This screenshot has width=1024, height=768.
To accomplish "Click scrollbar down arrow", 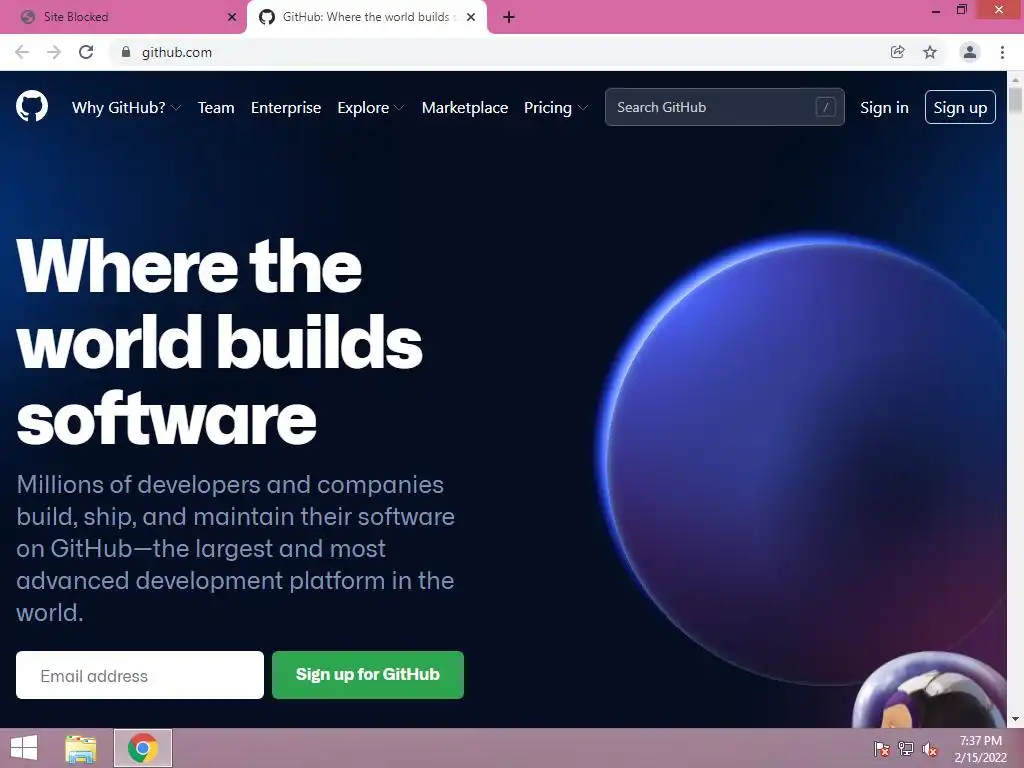I will [1015, 720].
